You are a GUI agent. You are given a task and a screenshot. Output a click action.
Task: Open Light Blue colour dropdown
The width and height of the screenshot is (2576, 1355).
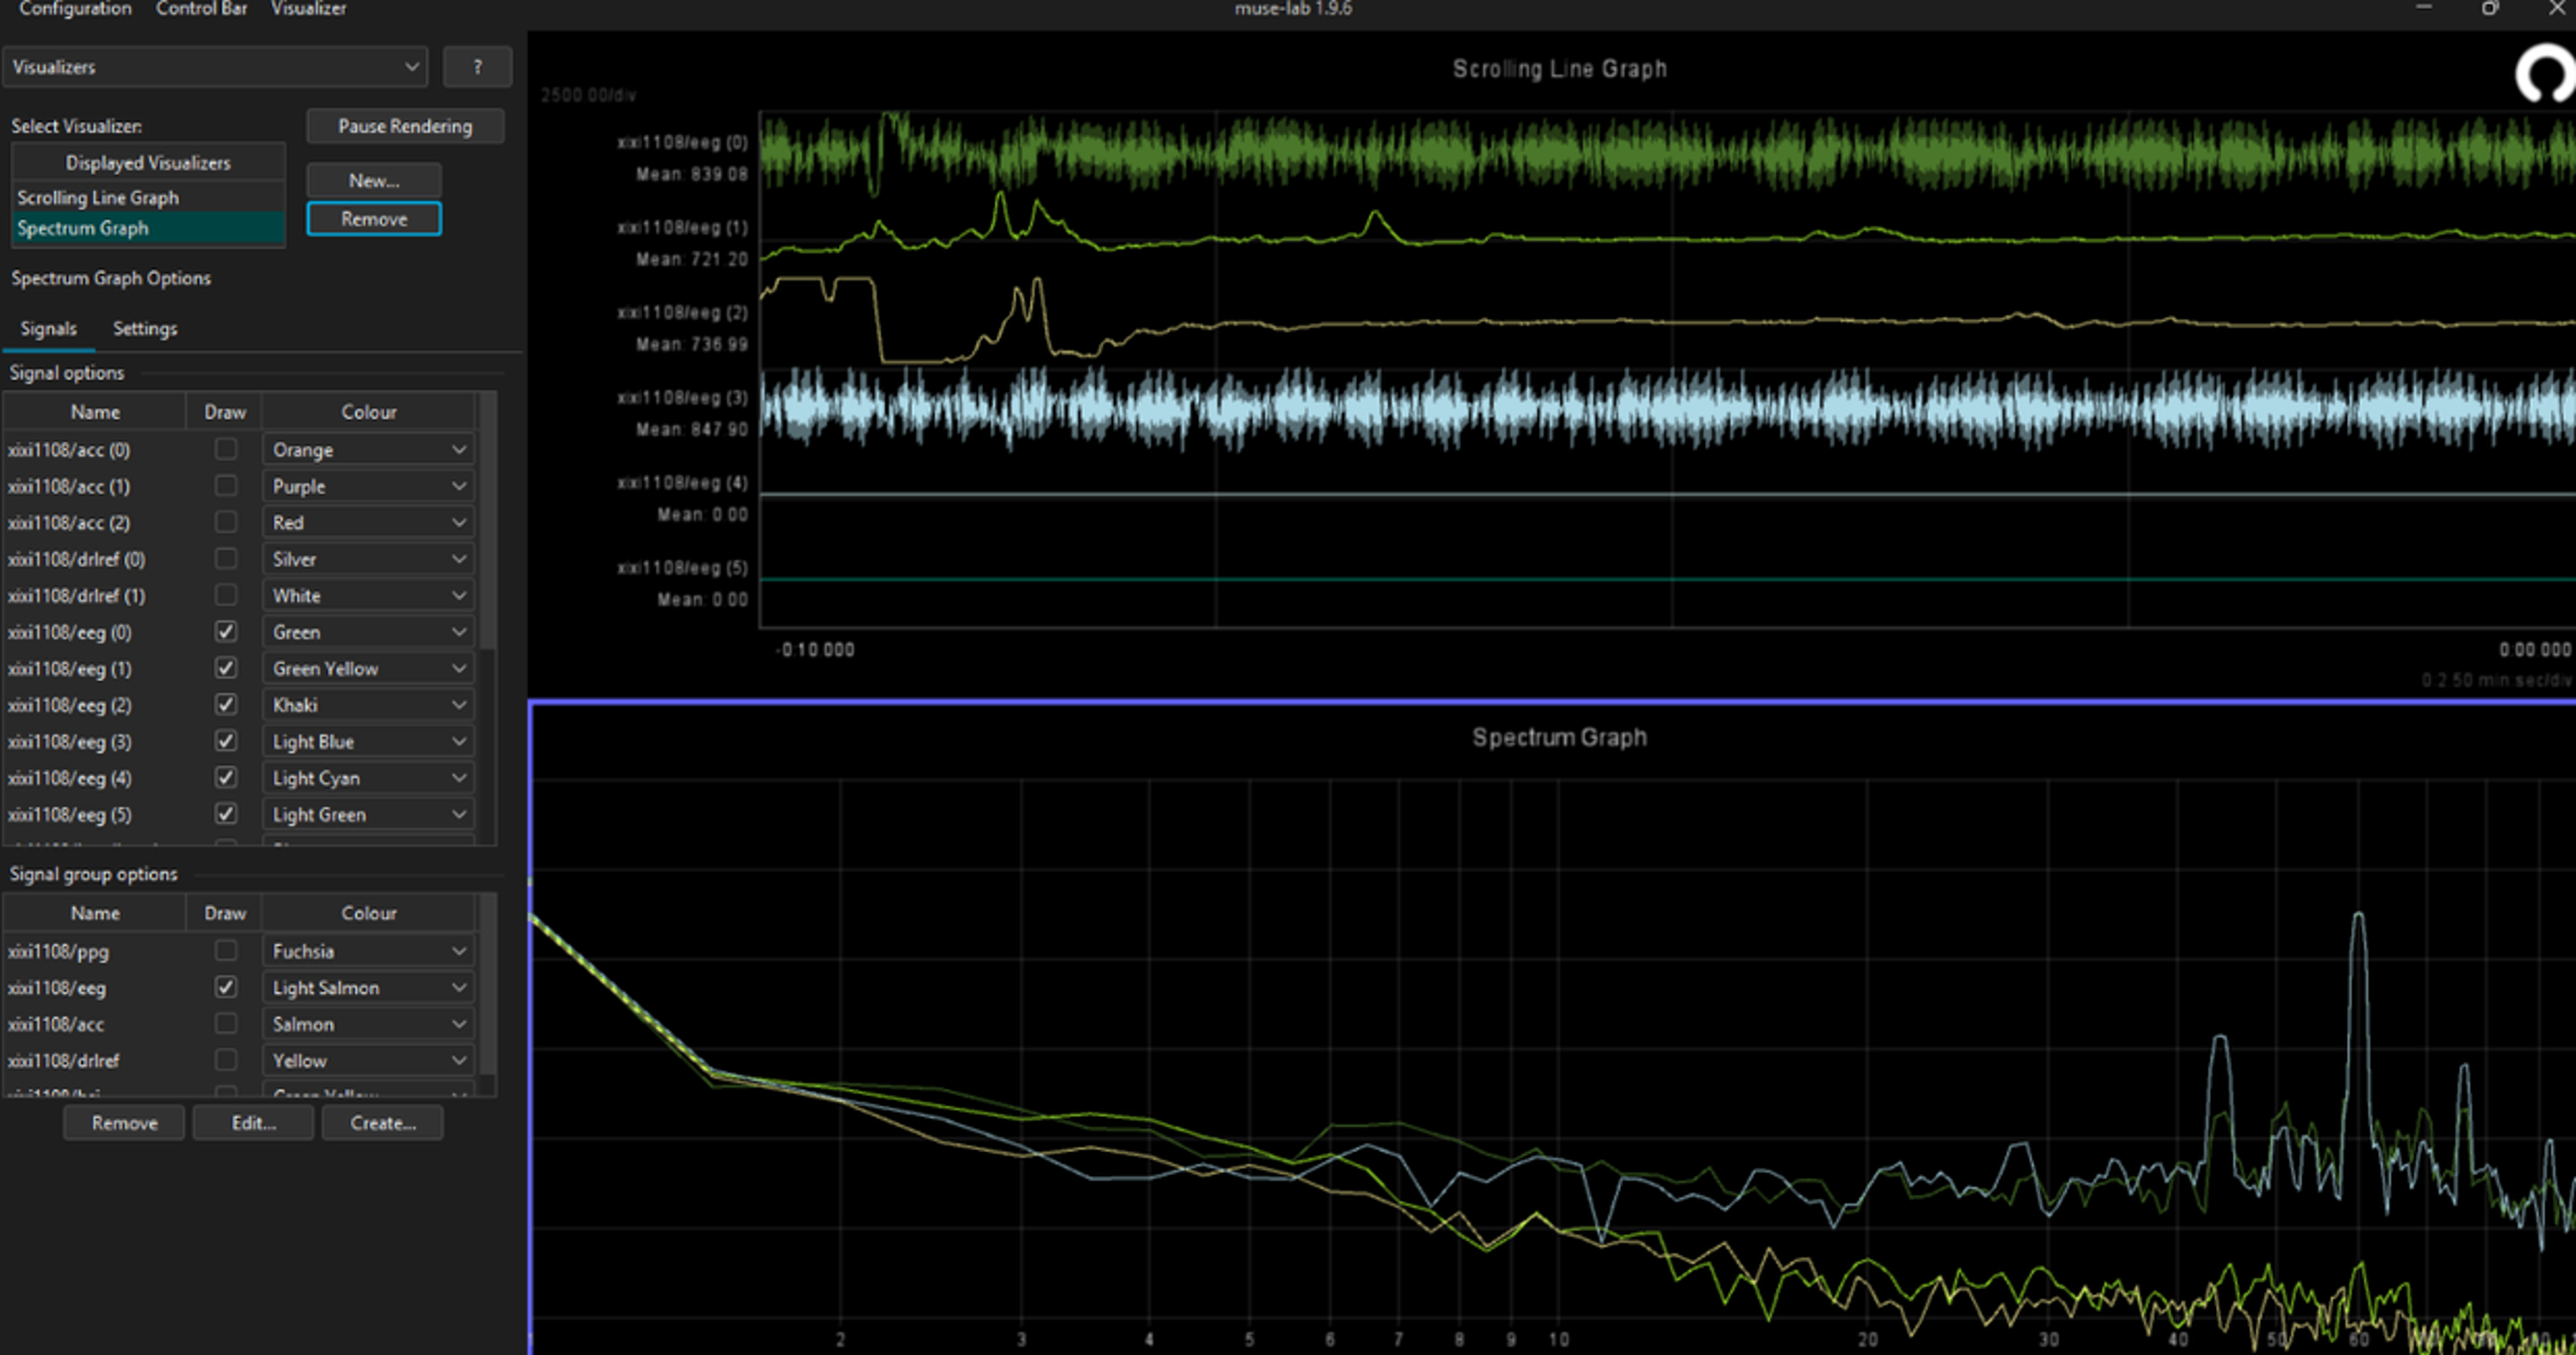coord(368,741)
